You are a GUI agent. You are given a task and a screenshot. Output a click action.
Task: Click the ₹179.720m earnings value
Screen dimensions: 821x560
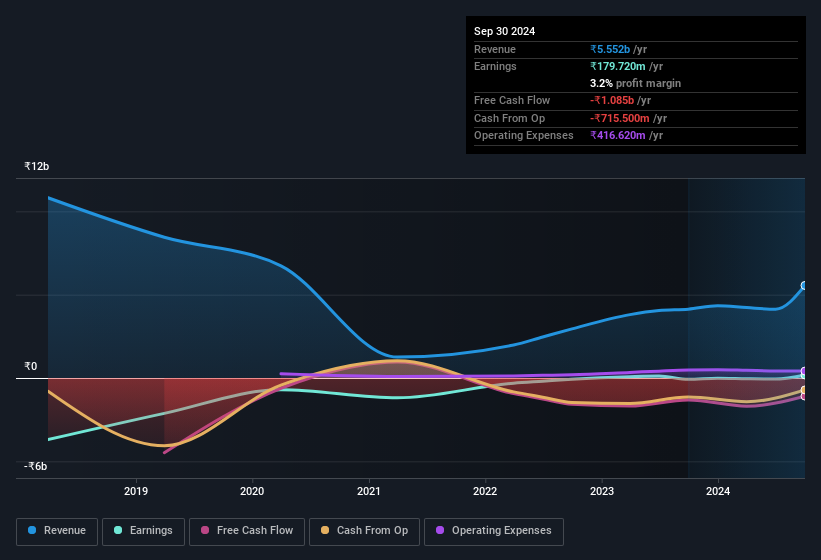tap(618, 66)
